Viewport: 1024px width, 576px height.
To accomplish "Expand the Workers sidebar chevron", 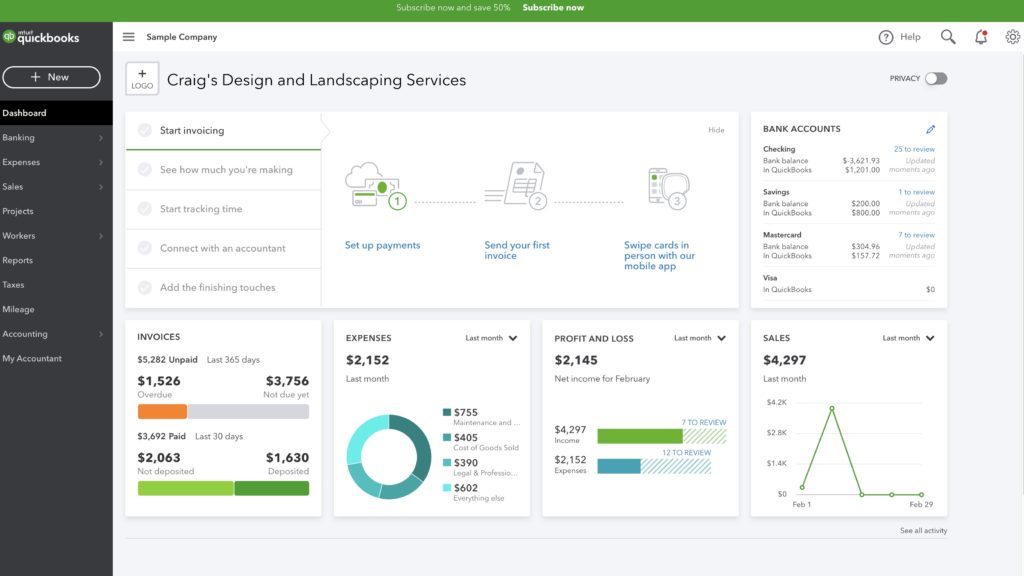I will point(101,236).
